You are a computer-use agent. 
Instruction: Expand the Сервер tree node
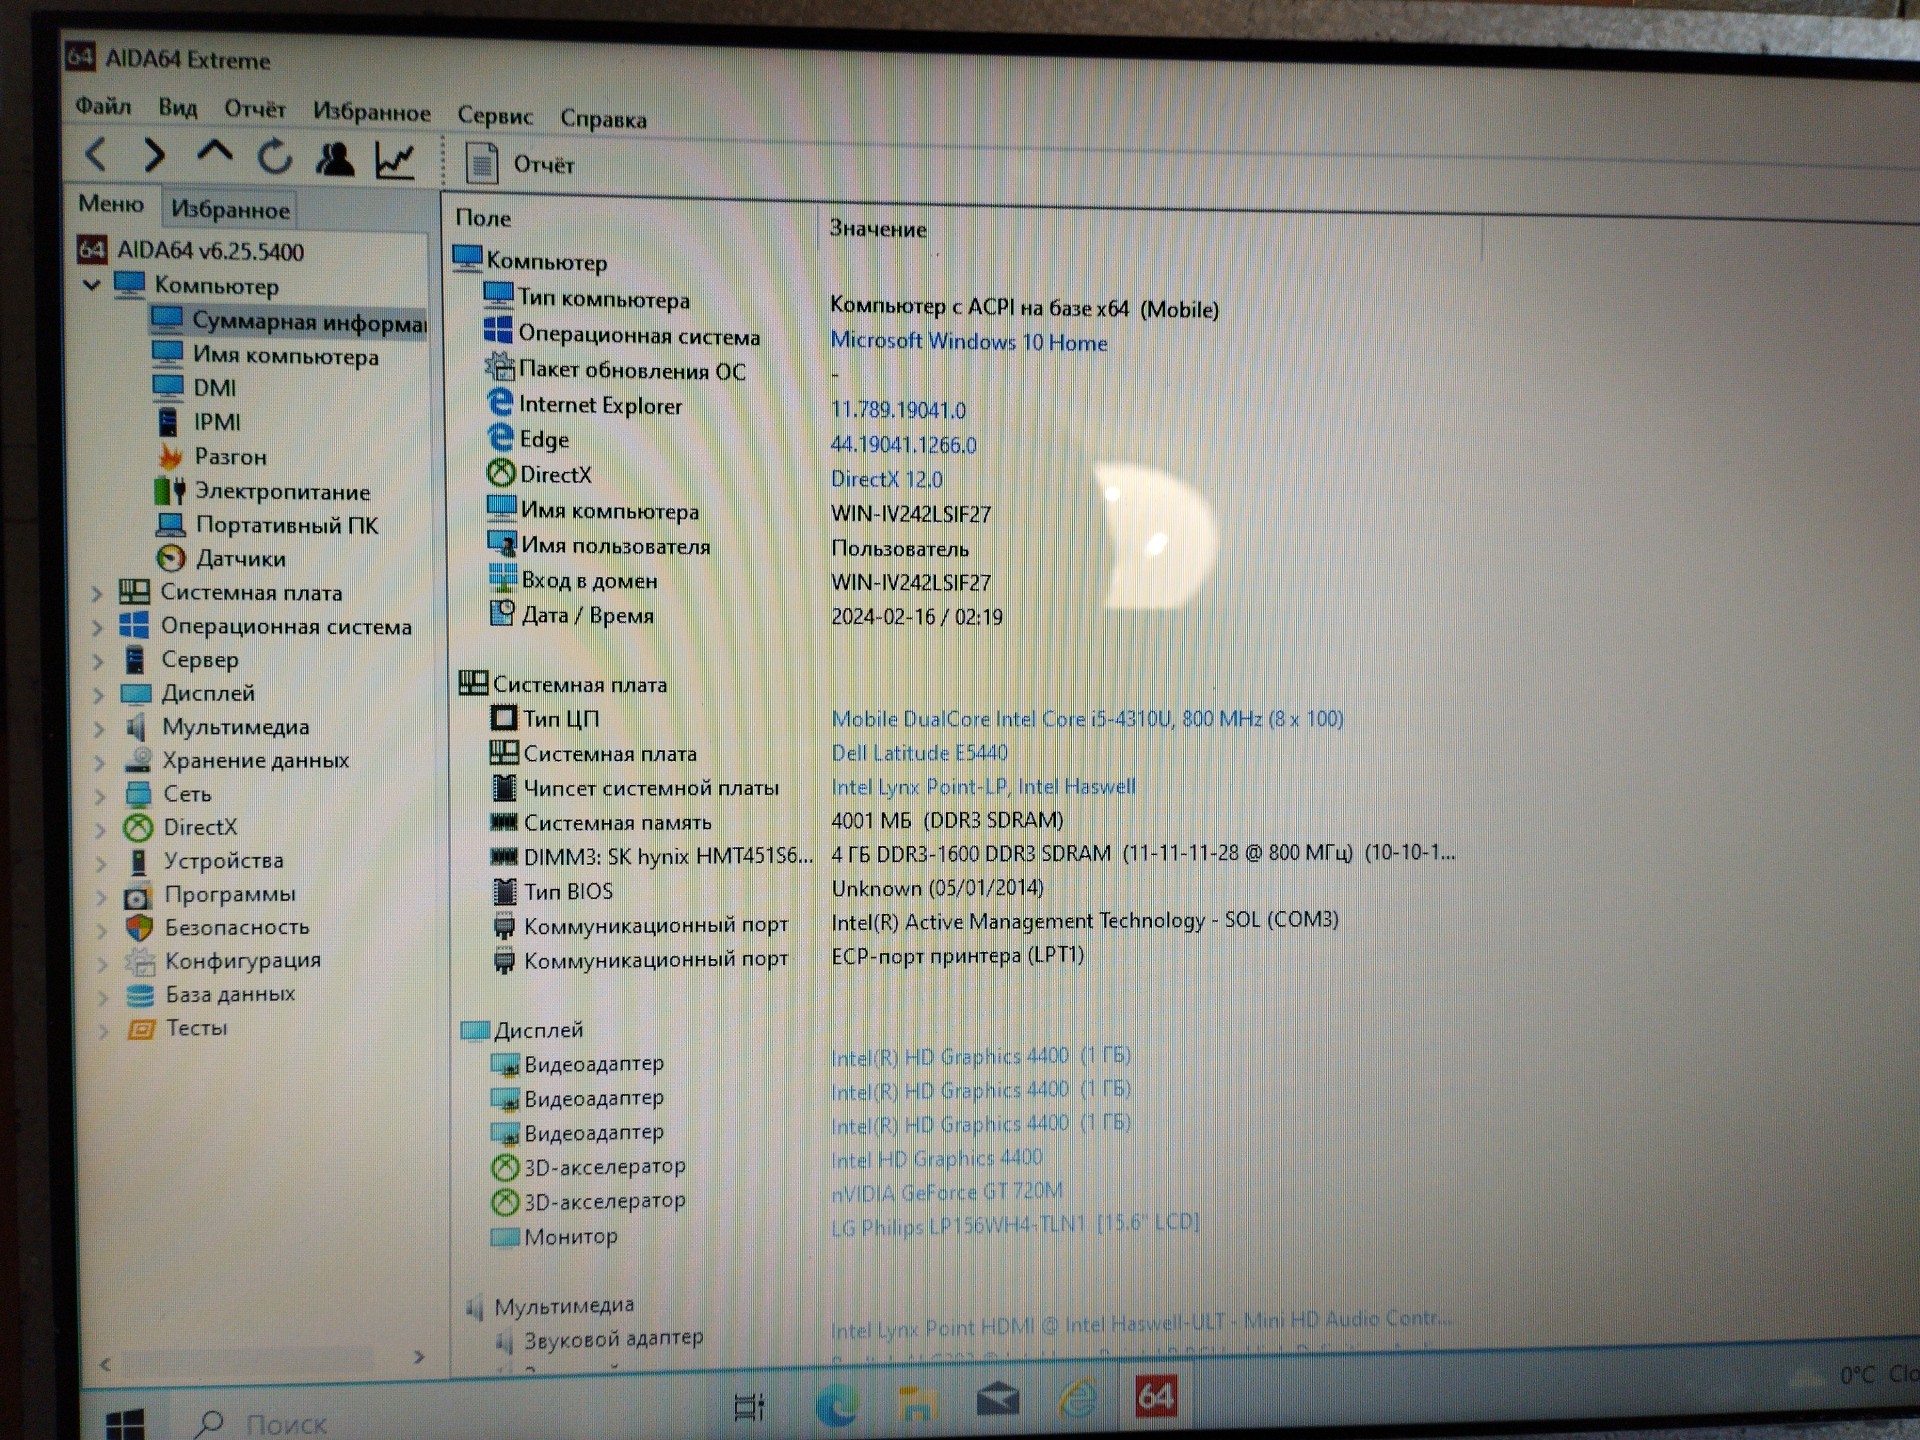tap(98, 661)
